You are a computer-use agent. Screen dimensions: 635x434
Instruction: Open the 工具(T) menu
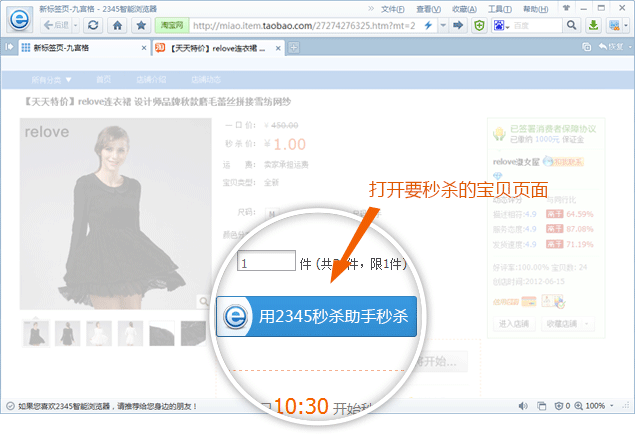pyautogui.click(x=499, y=9)
